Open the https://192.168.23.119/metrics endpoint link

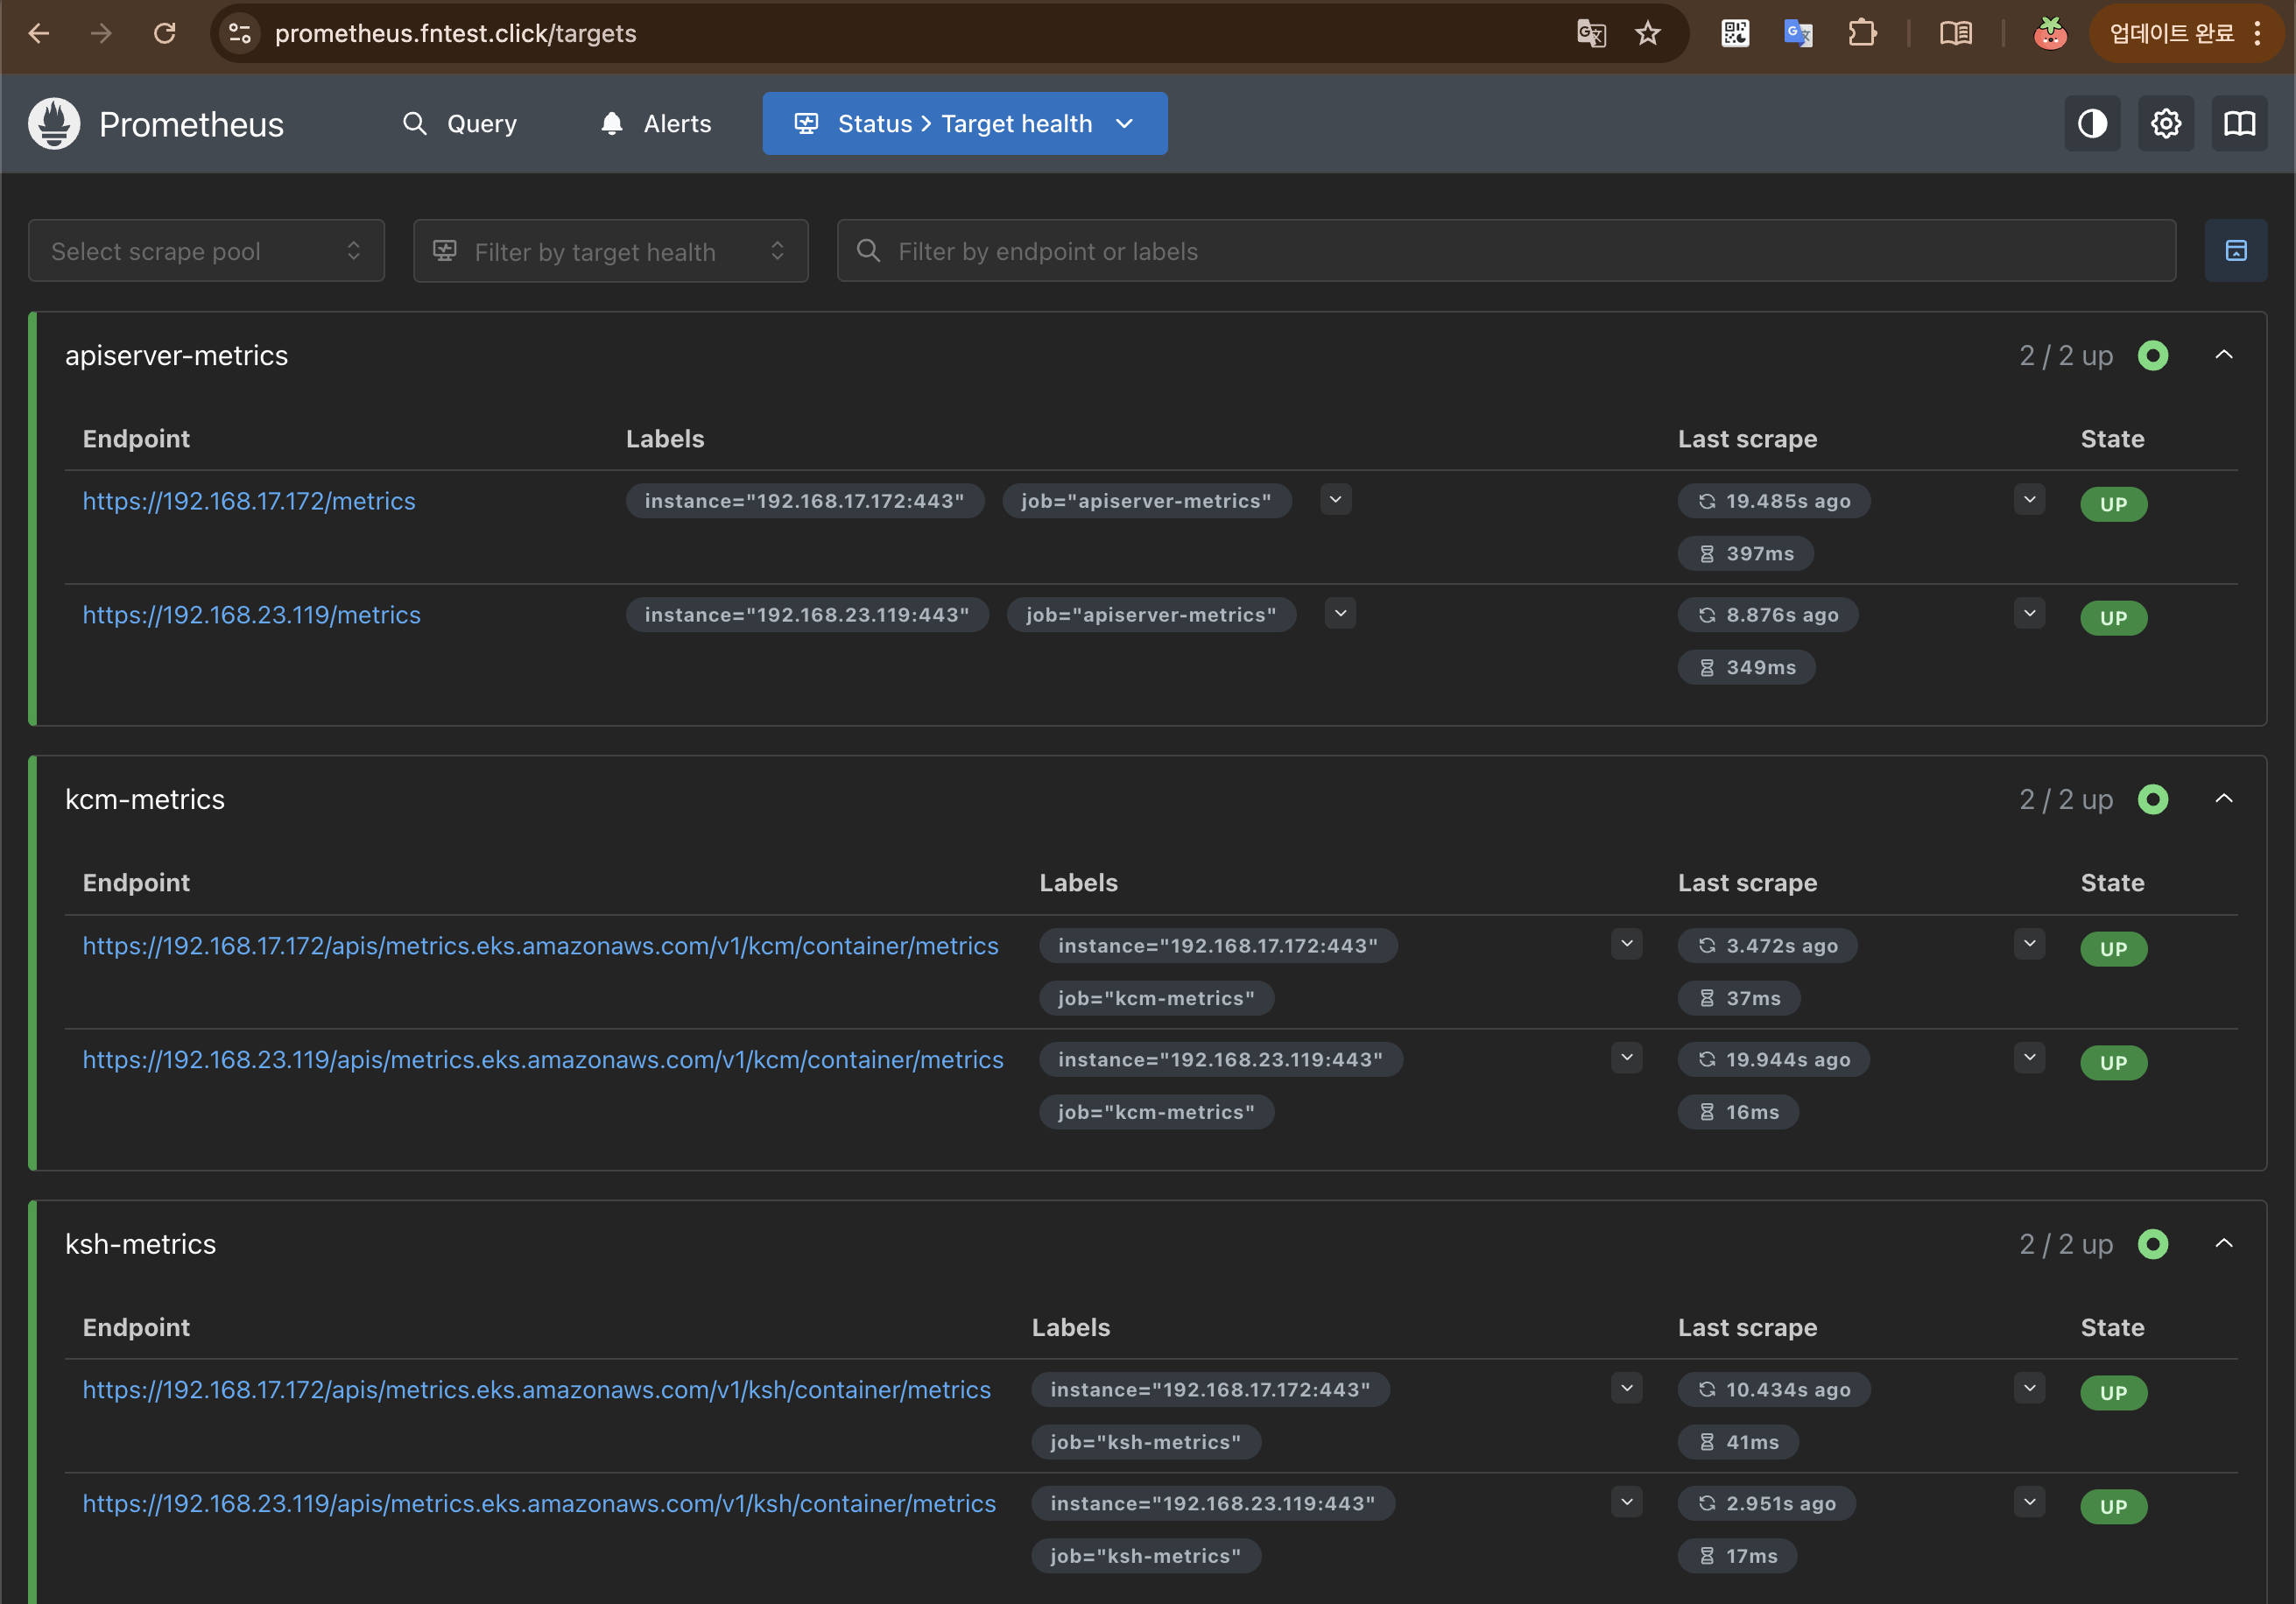pos(251,615)
